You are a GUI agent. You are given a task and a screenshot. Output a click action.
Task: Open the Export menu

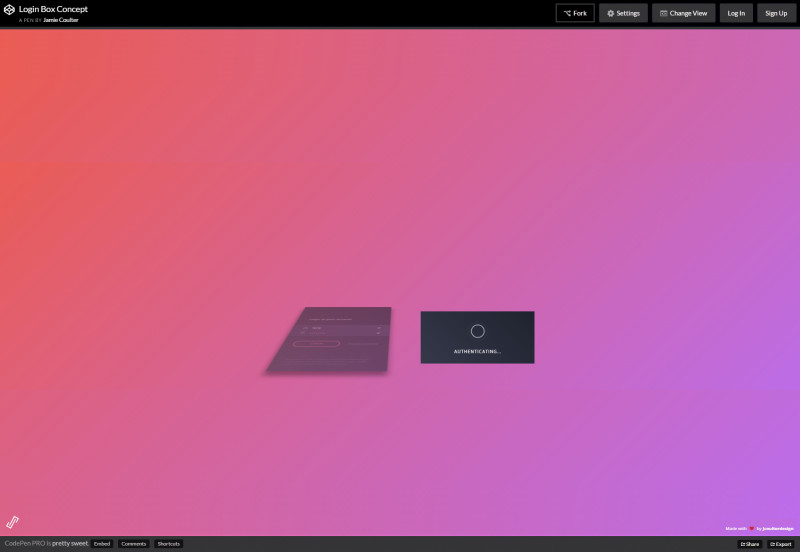click(x=781, y=544)
